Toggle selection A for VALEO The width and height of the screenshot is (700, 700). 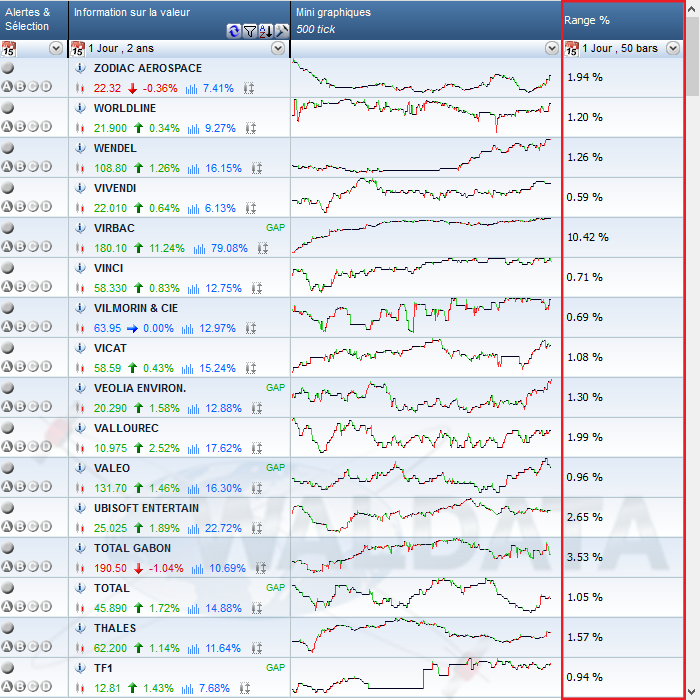point(7,487)
